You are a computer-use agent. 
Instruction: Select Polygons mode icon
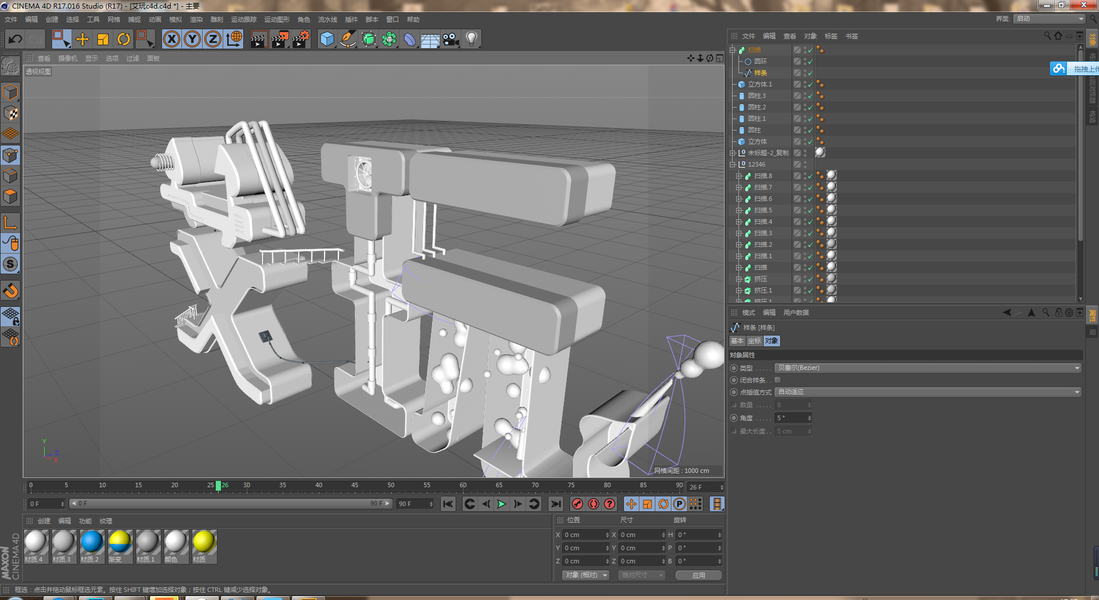click(11, 196)
